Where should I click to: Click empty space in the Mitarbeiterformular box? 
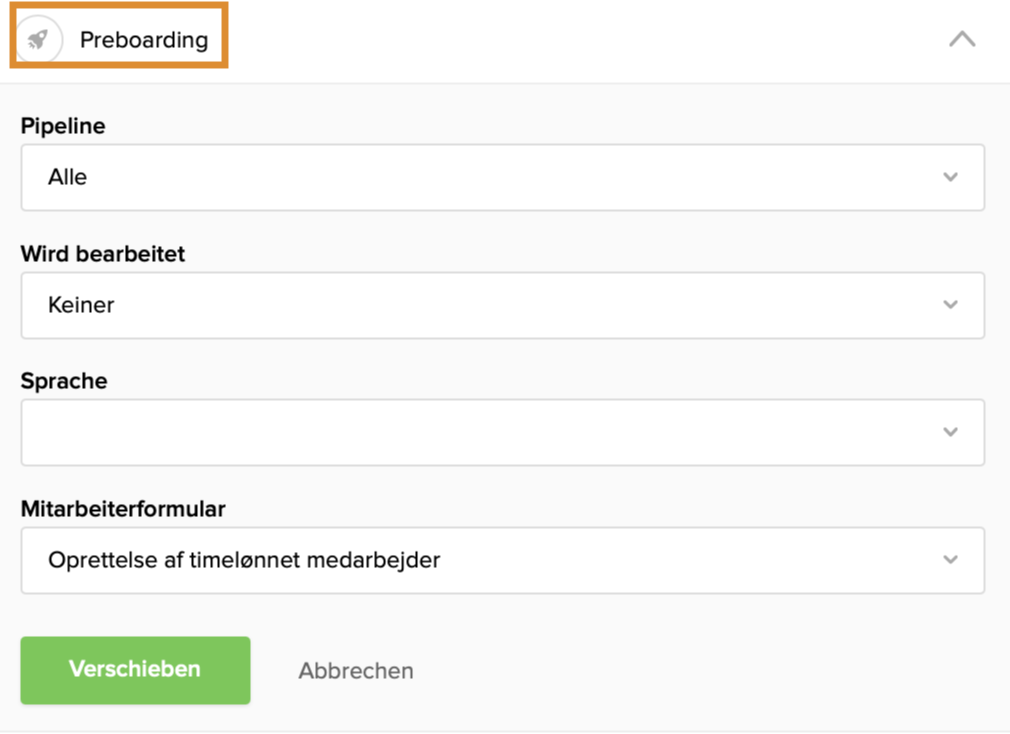click(700, 560)
